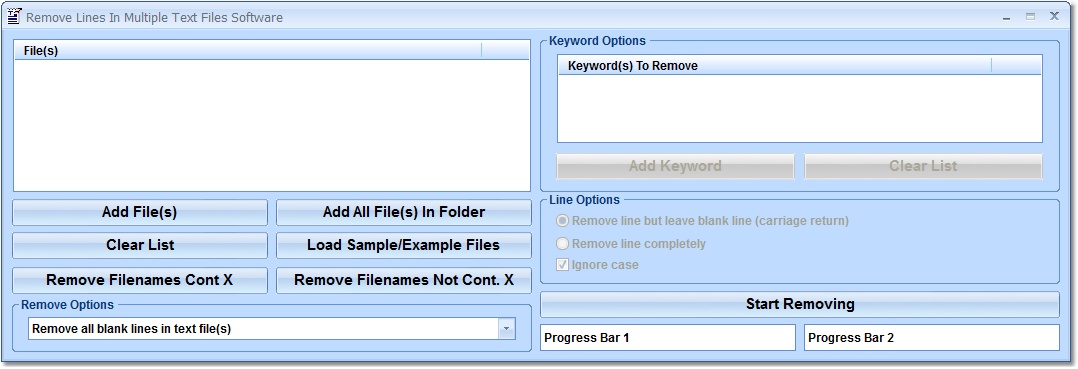This screenshot has height=369, width=1078.
Task: Clear keyword list in Keyword Options
Action: pos(923,166)
